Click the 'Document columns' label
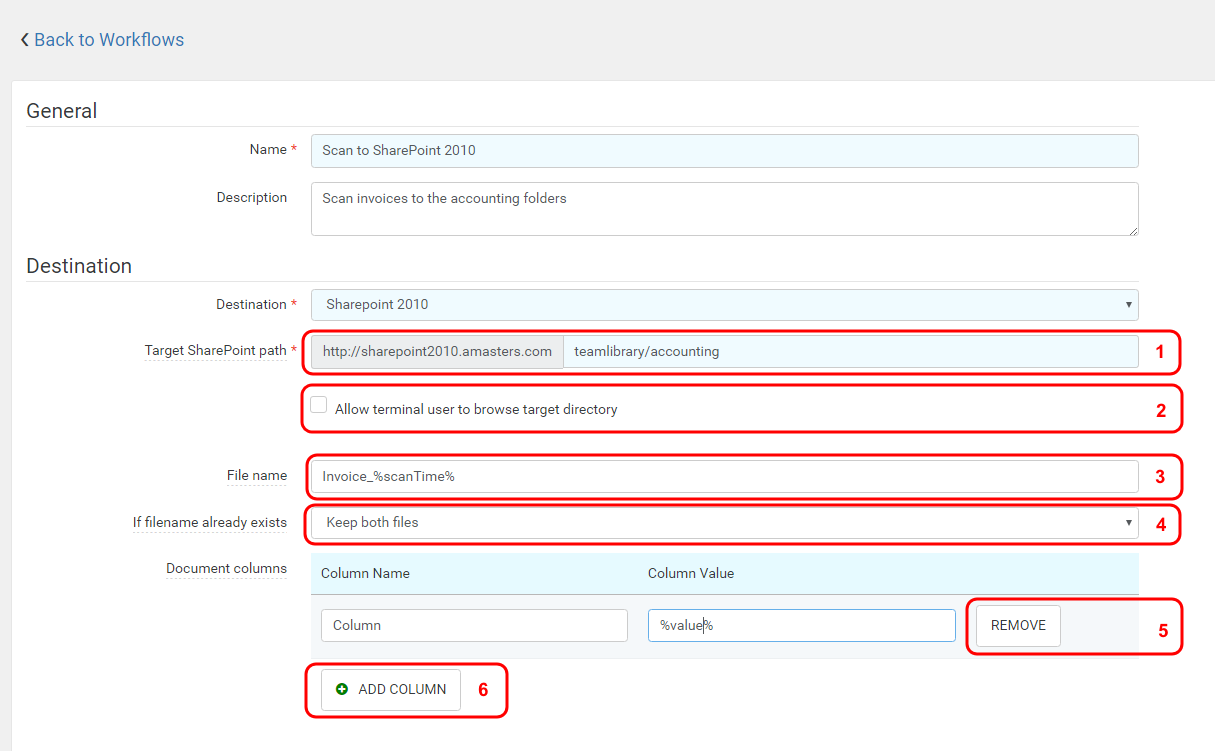The height and width of the screenshot is (751, 1215). coord(226,568)
